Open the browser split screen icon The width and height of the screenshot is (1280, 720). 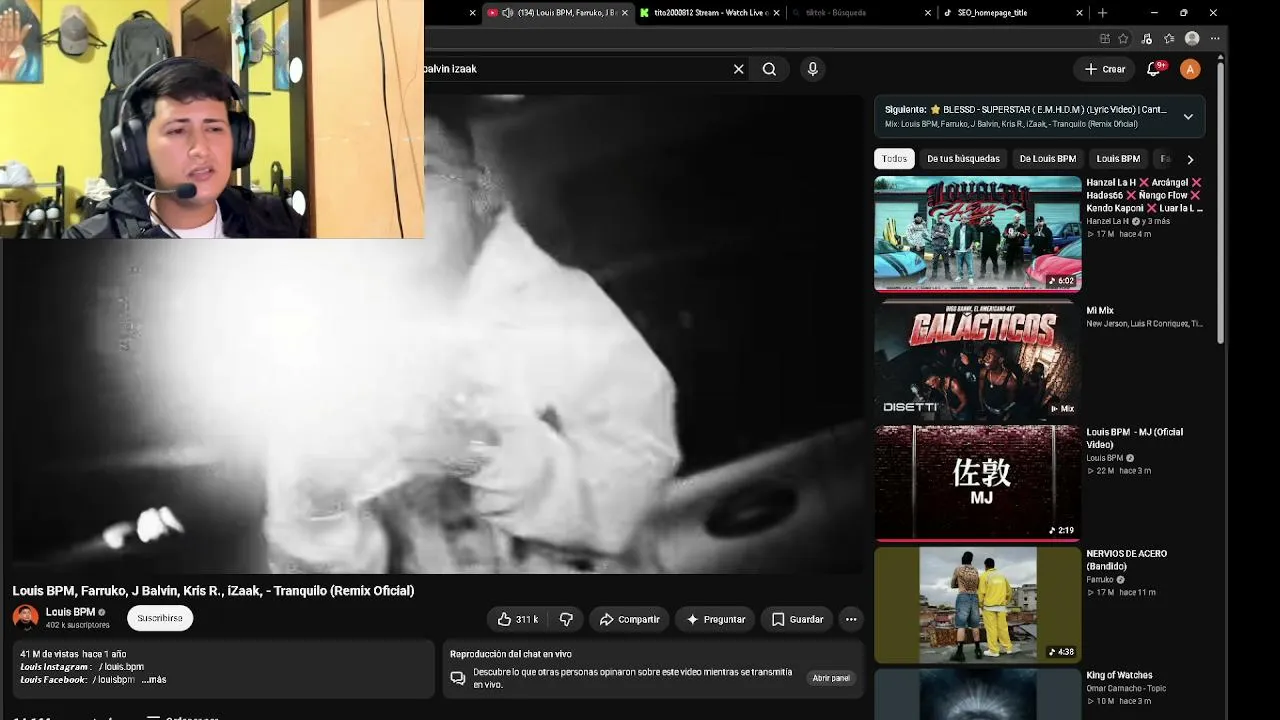click(x=1104, y=39)
